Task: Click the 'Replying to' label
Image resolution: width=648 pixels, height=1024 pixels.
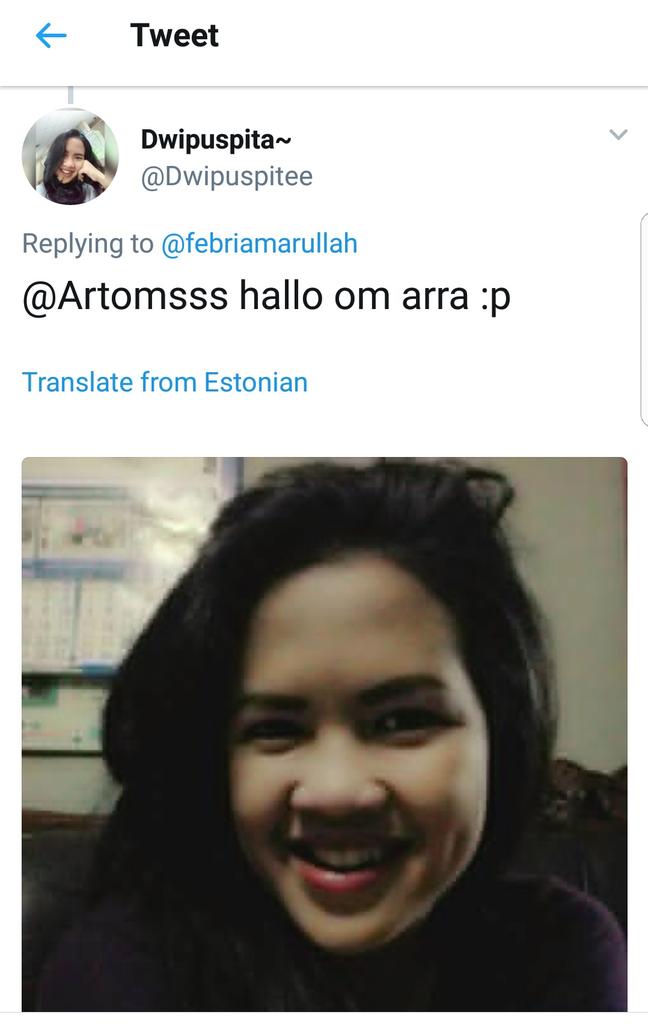Action: [x=88, y=244]
